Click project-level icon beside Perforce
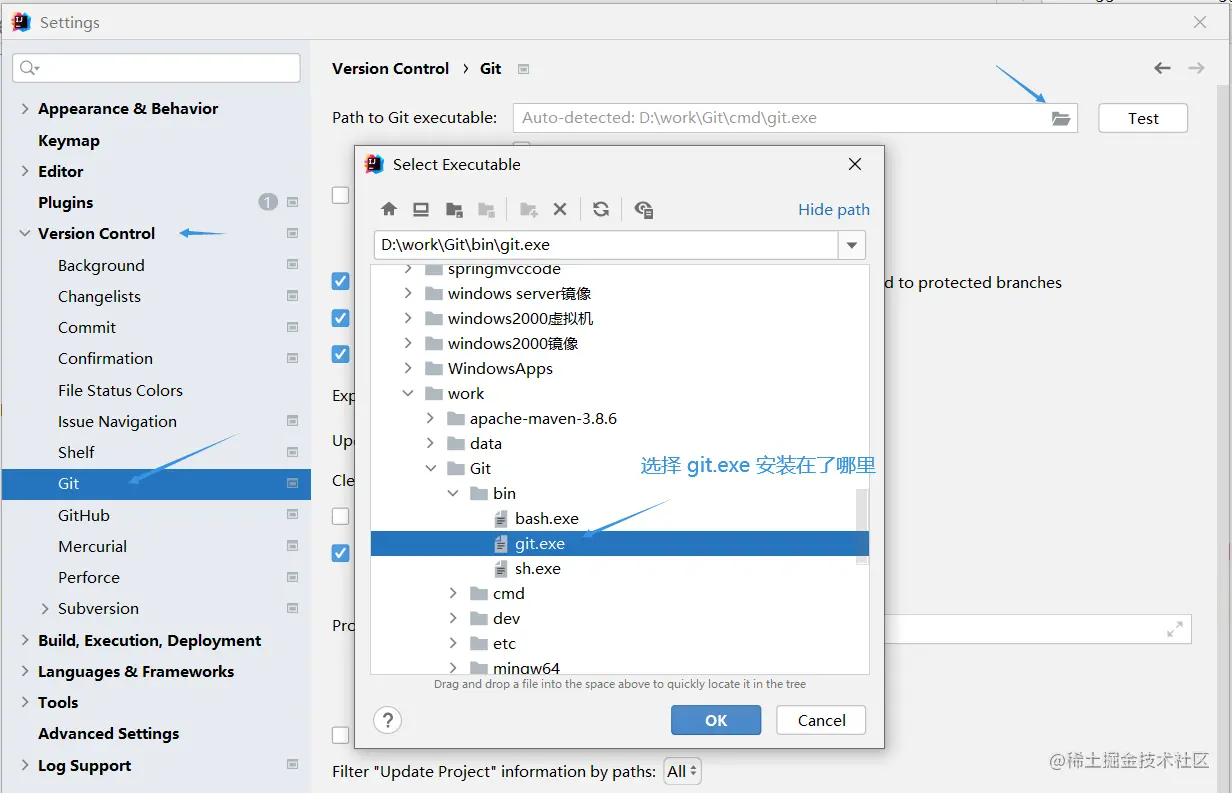This screenshot has height=793, width=1232. 292,577
